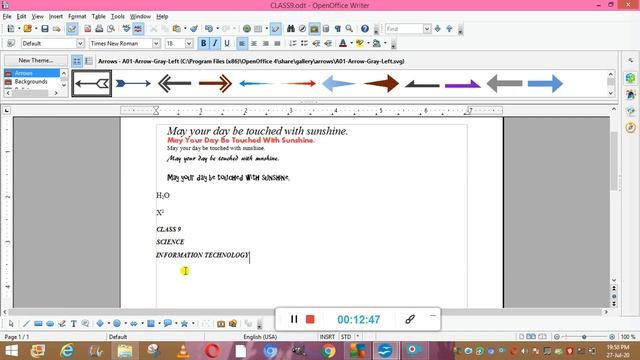Open the Print icon in toolbar
Viewport: 640px width, 360px height.
(99, 29)
